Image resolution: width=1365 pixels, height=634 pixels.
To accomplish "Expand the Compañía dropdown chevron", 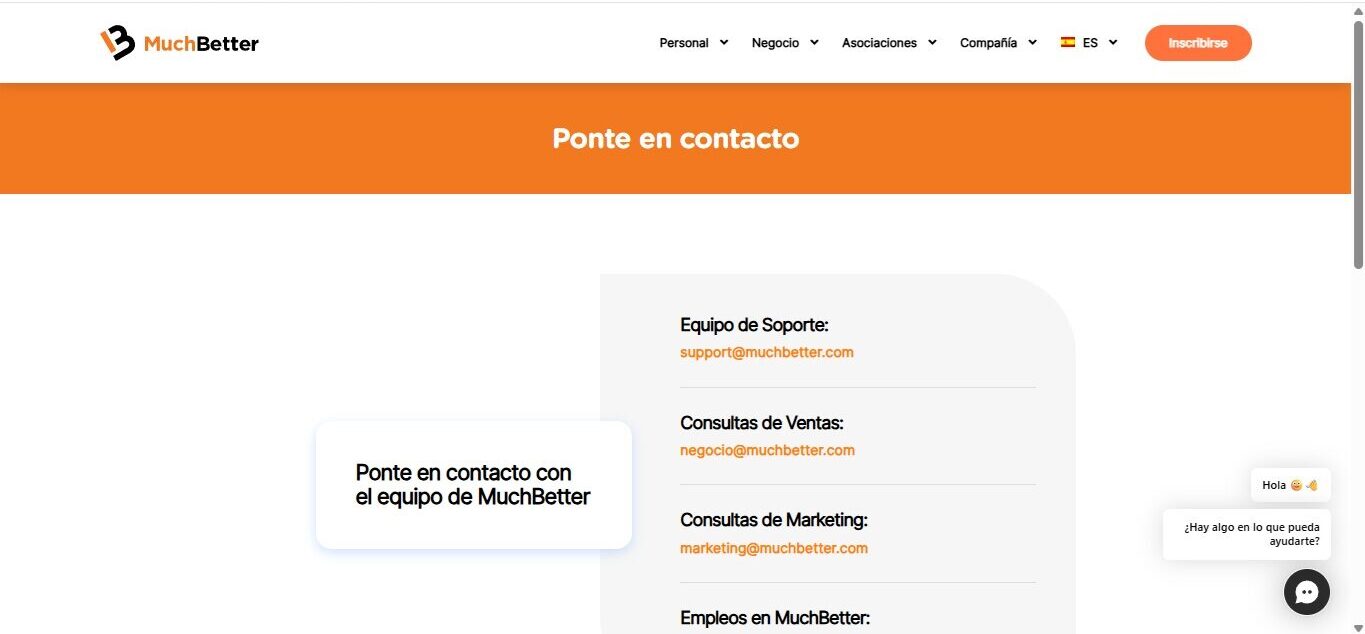I will click(1032, 42).
